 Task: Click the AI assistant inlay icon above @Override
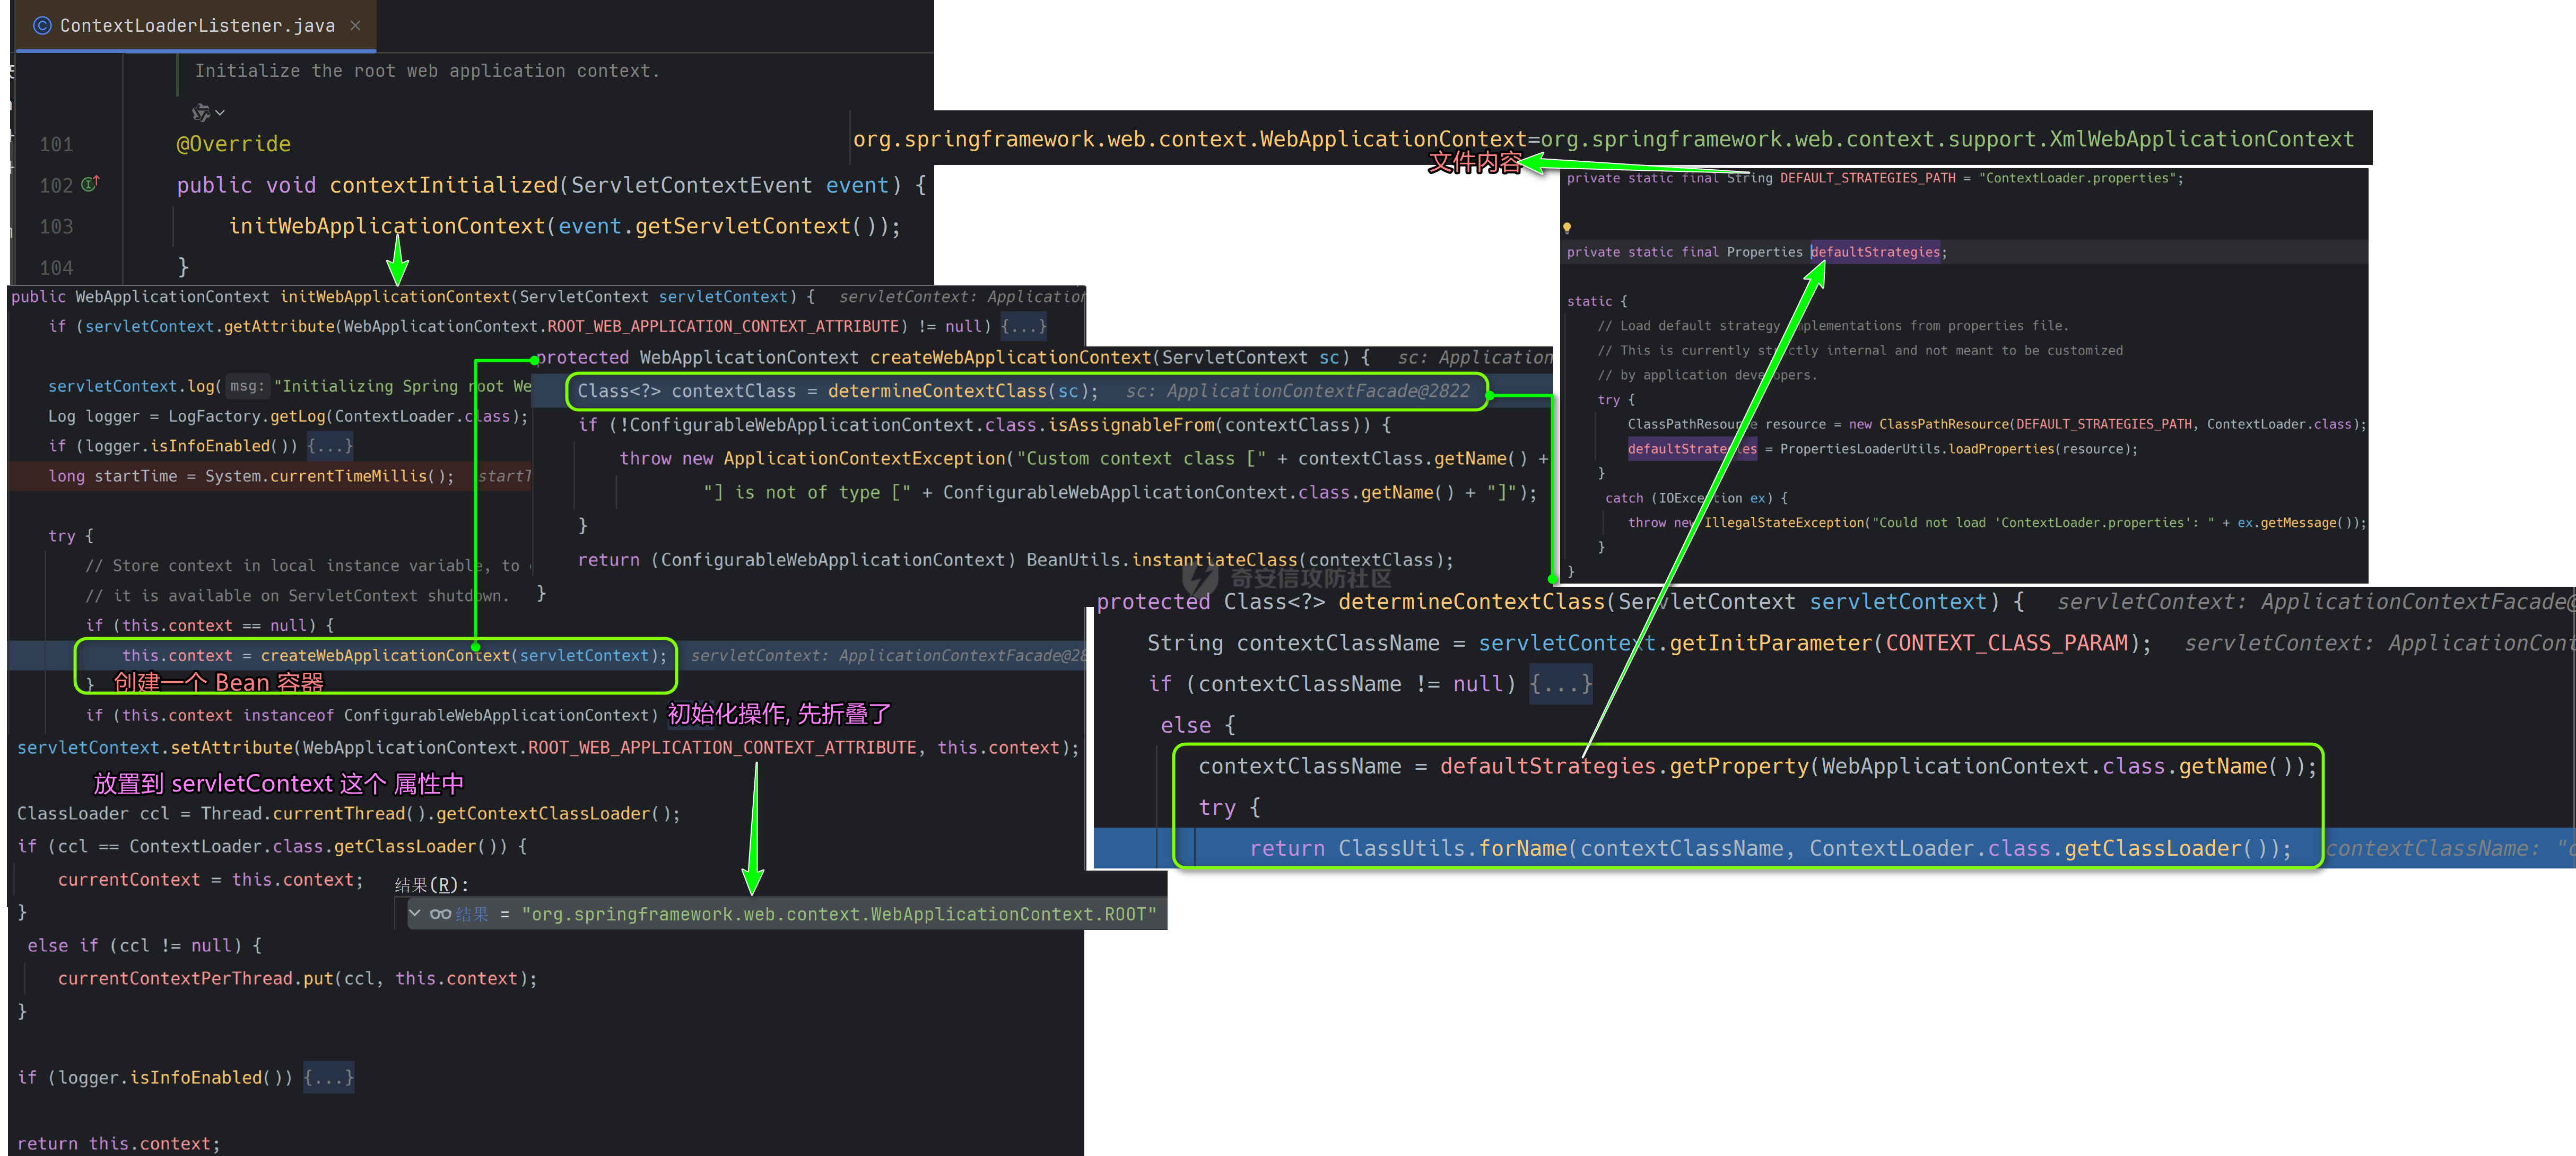pos(200,113)
